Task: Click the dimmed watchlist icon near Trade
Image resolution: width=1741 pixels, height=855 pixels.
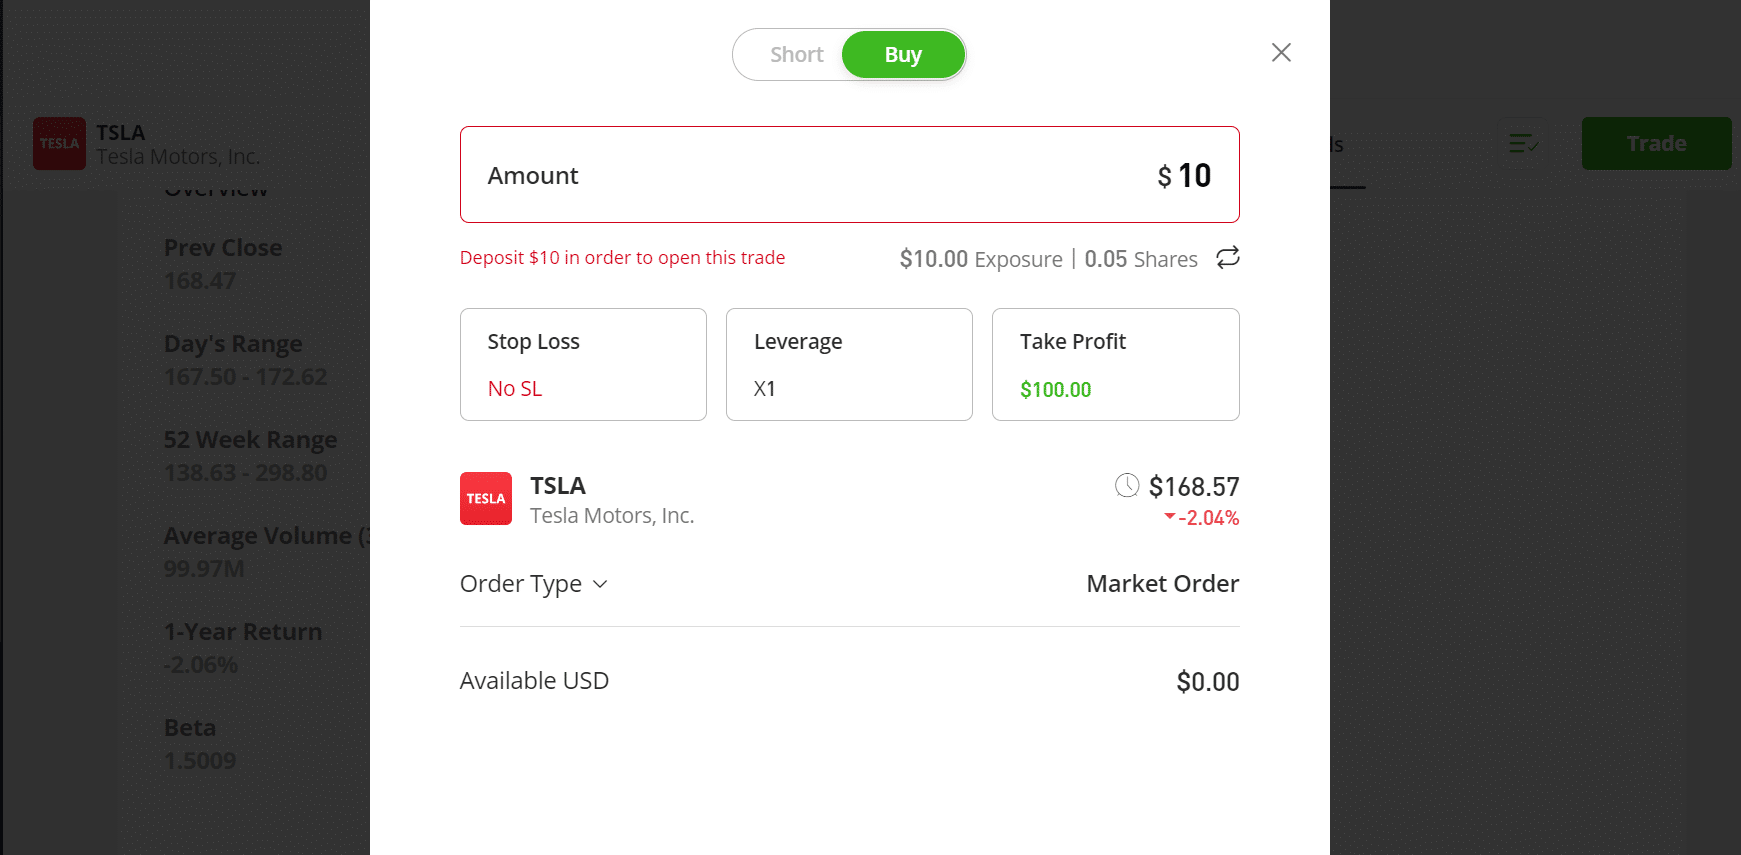Action: click(x=1523, y=144)
